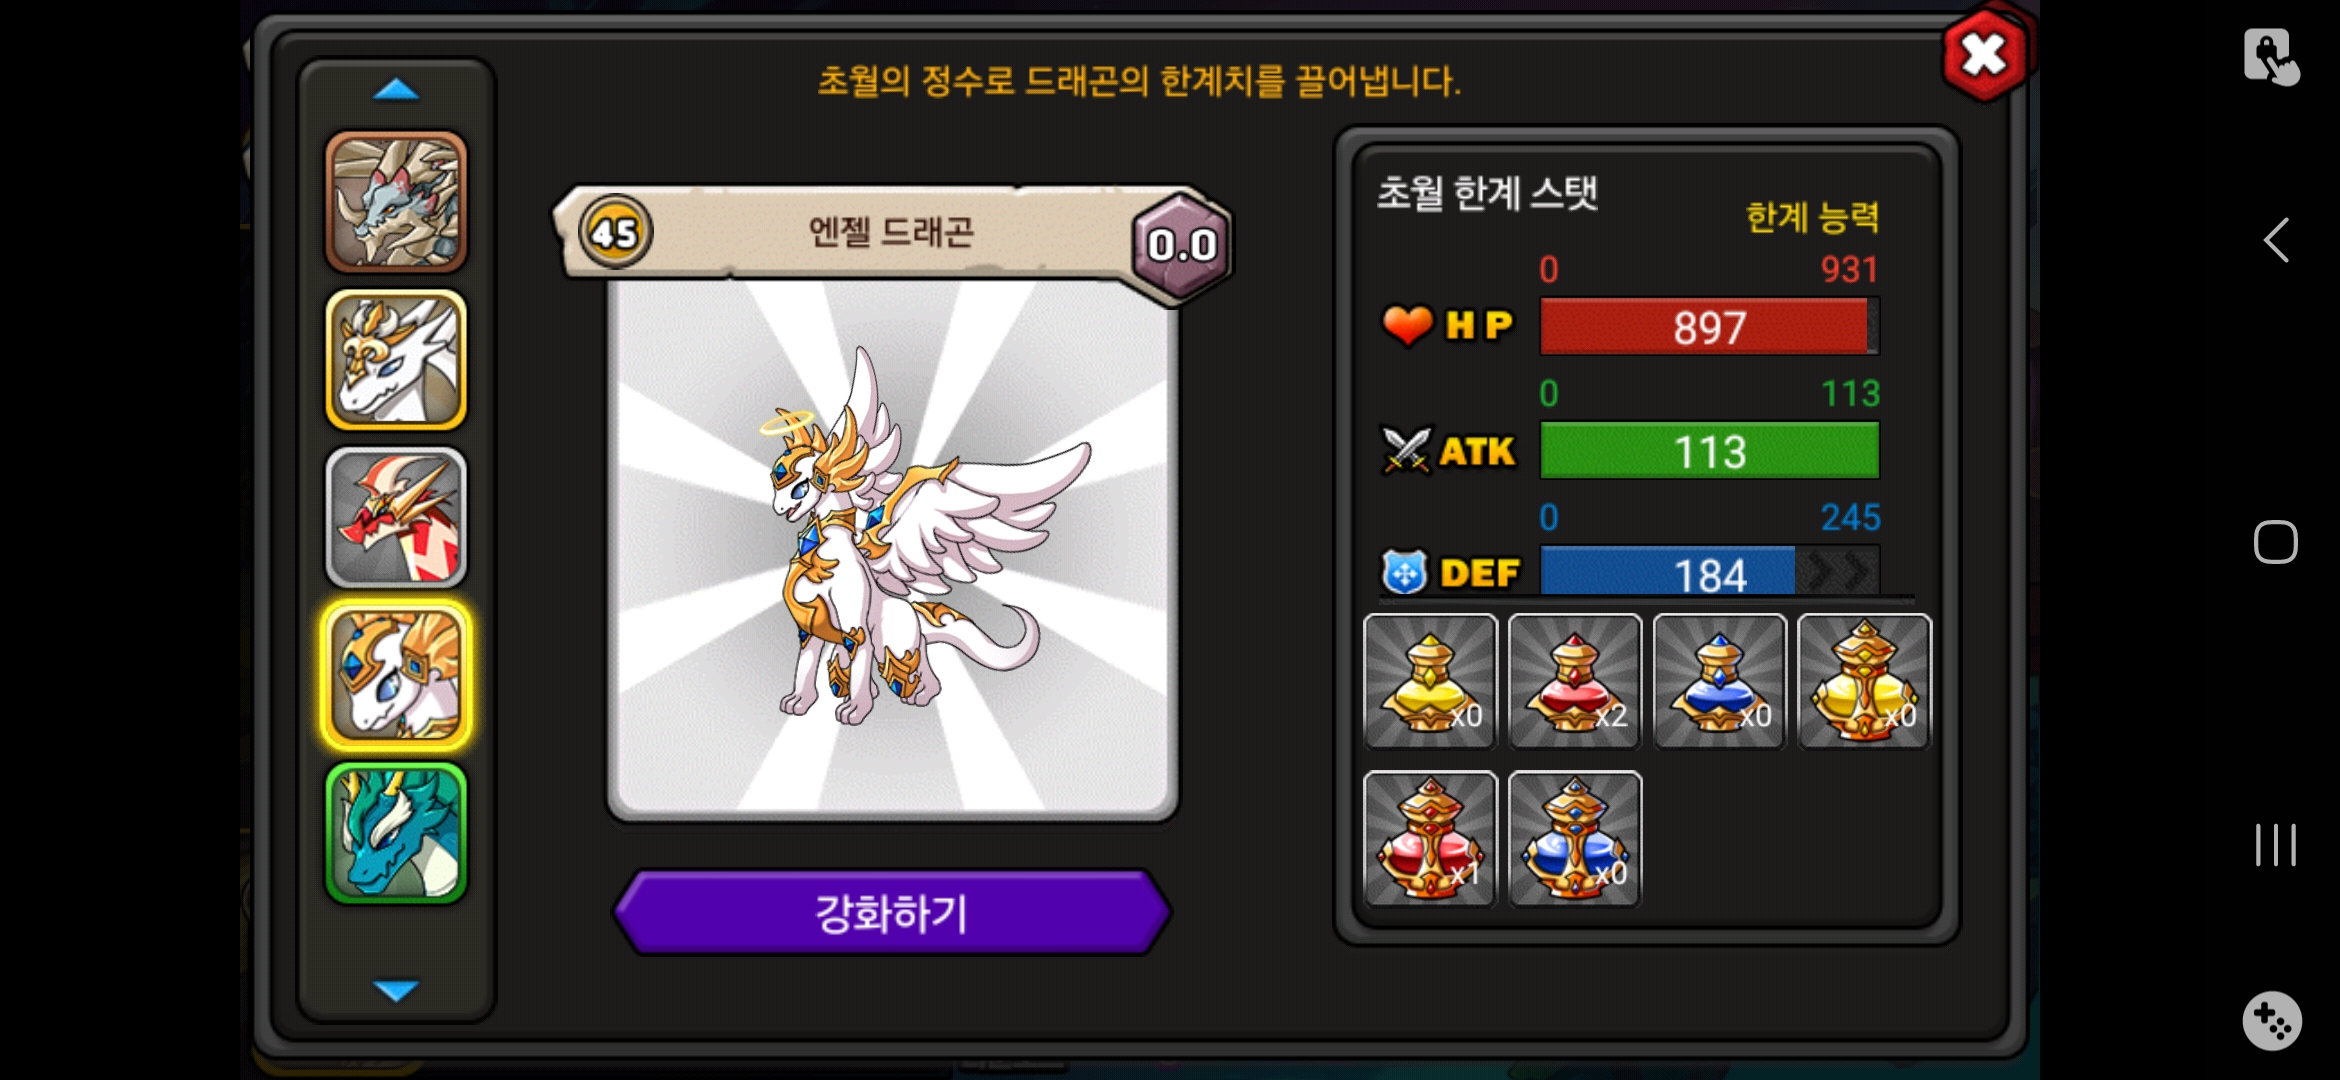Open the game controller tools icon

tap(2272, 1021)
